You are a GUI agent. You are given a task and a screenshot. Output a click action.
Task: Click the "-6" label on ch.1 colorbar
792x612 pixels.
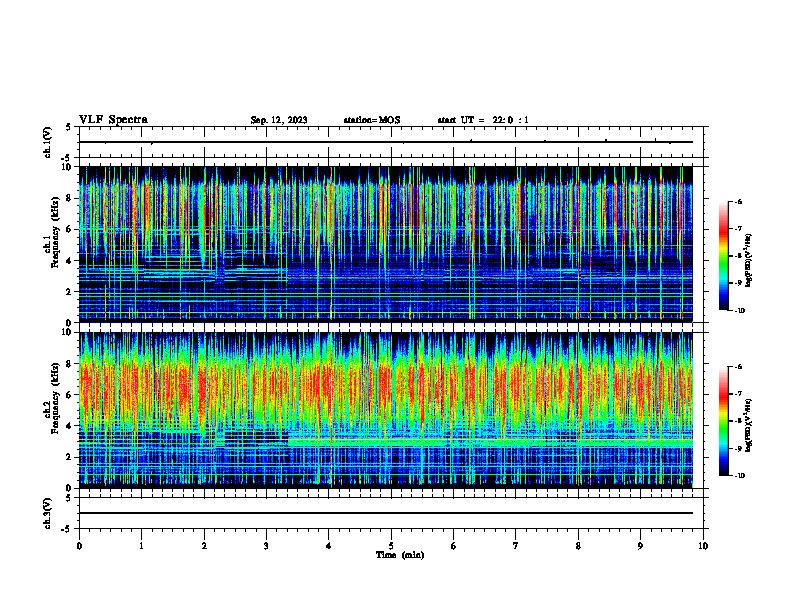click(x=738, y=202)
